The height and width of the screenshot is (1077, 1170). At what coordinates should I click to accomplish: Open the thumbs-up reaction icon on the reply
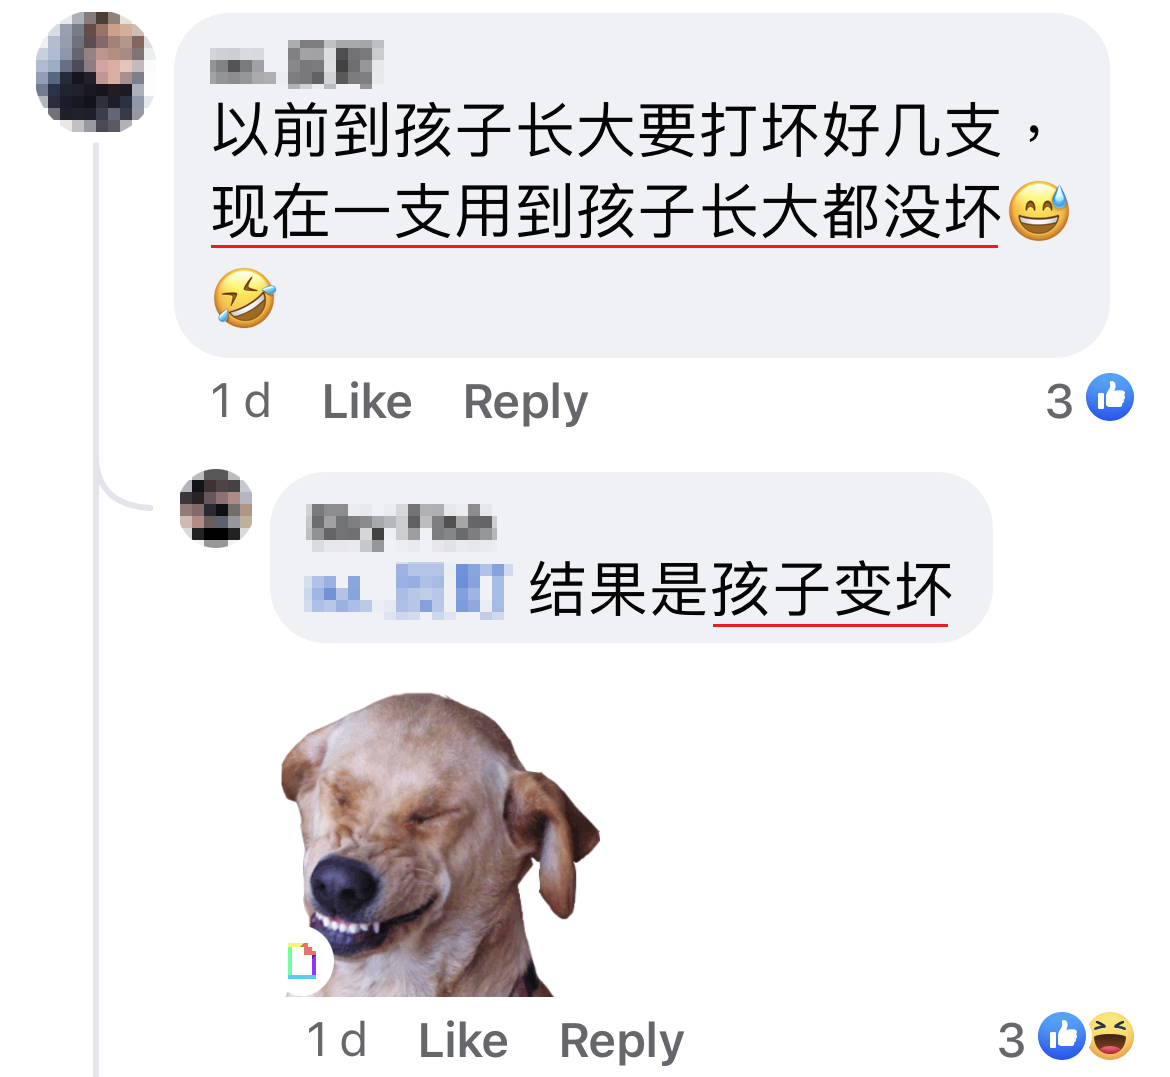pyautogui.click(x=1063, y=1036)
